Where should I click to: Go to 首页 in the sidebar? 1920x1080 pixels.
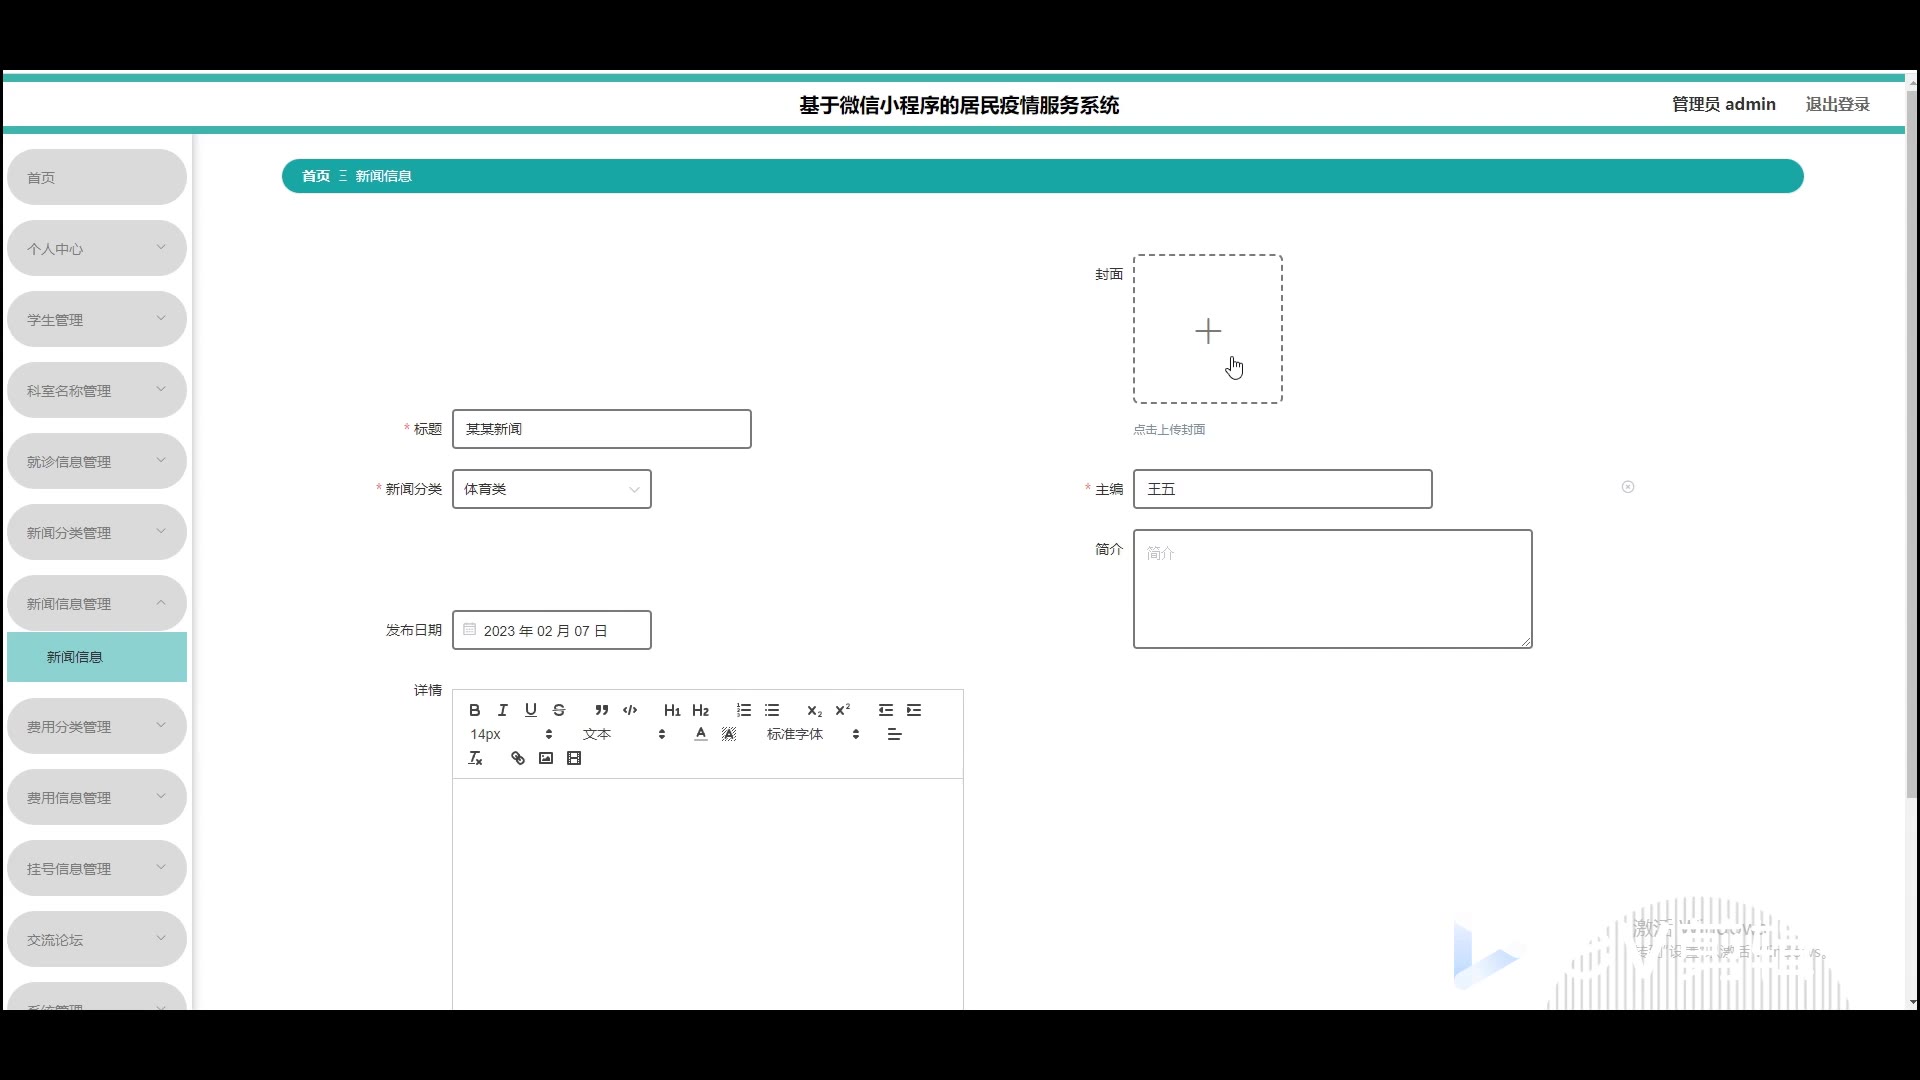[x=96, y=177]
